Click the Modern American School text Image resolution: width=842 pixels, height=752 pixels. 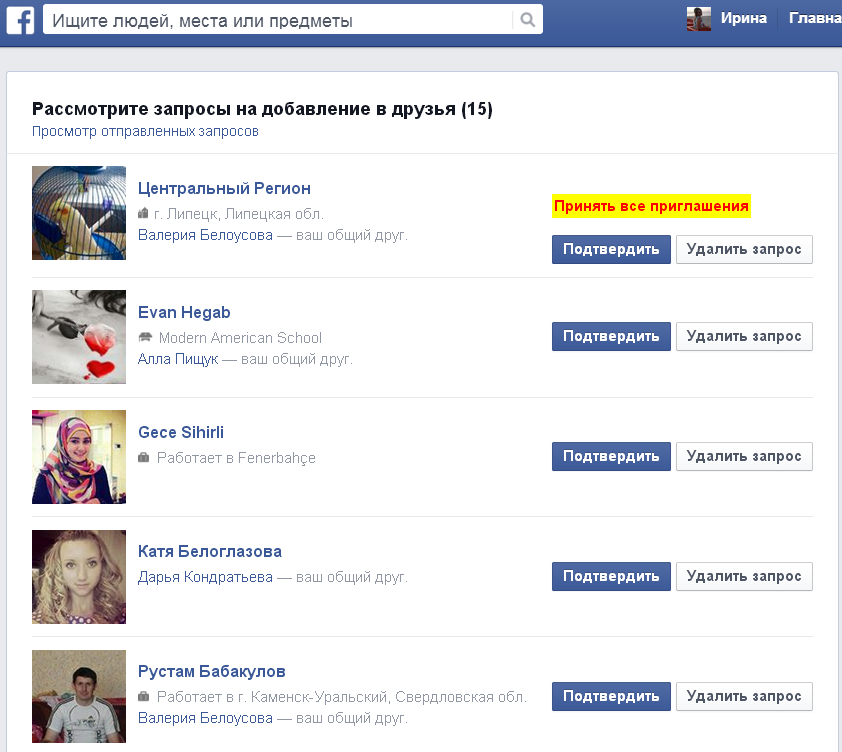[240, 337]
